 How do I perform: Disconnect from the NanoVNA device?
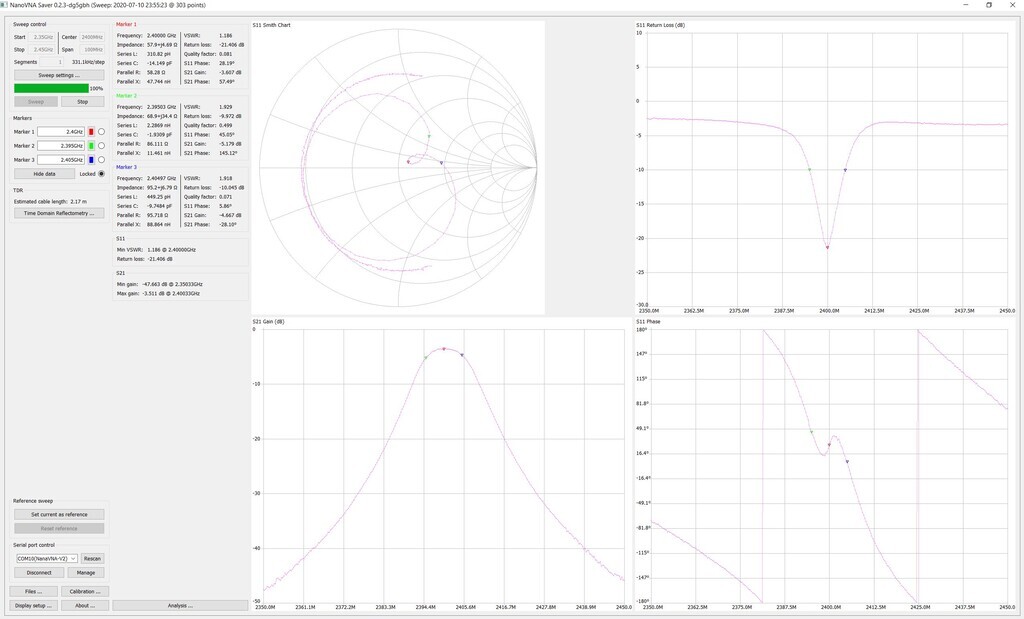click(39, 573)
